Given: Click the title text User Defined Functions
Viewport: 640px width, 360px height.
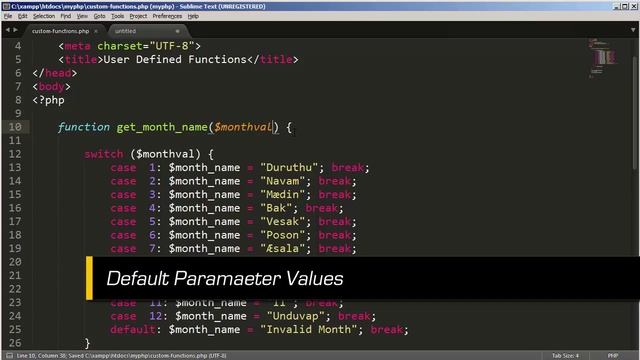Looking at the screenshot, I should coord(175,60).
